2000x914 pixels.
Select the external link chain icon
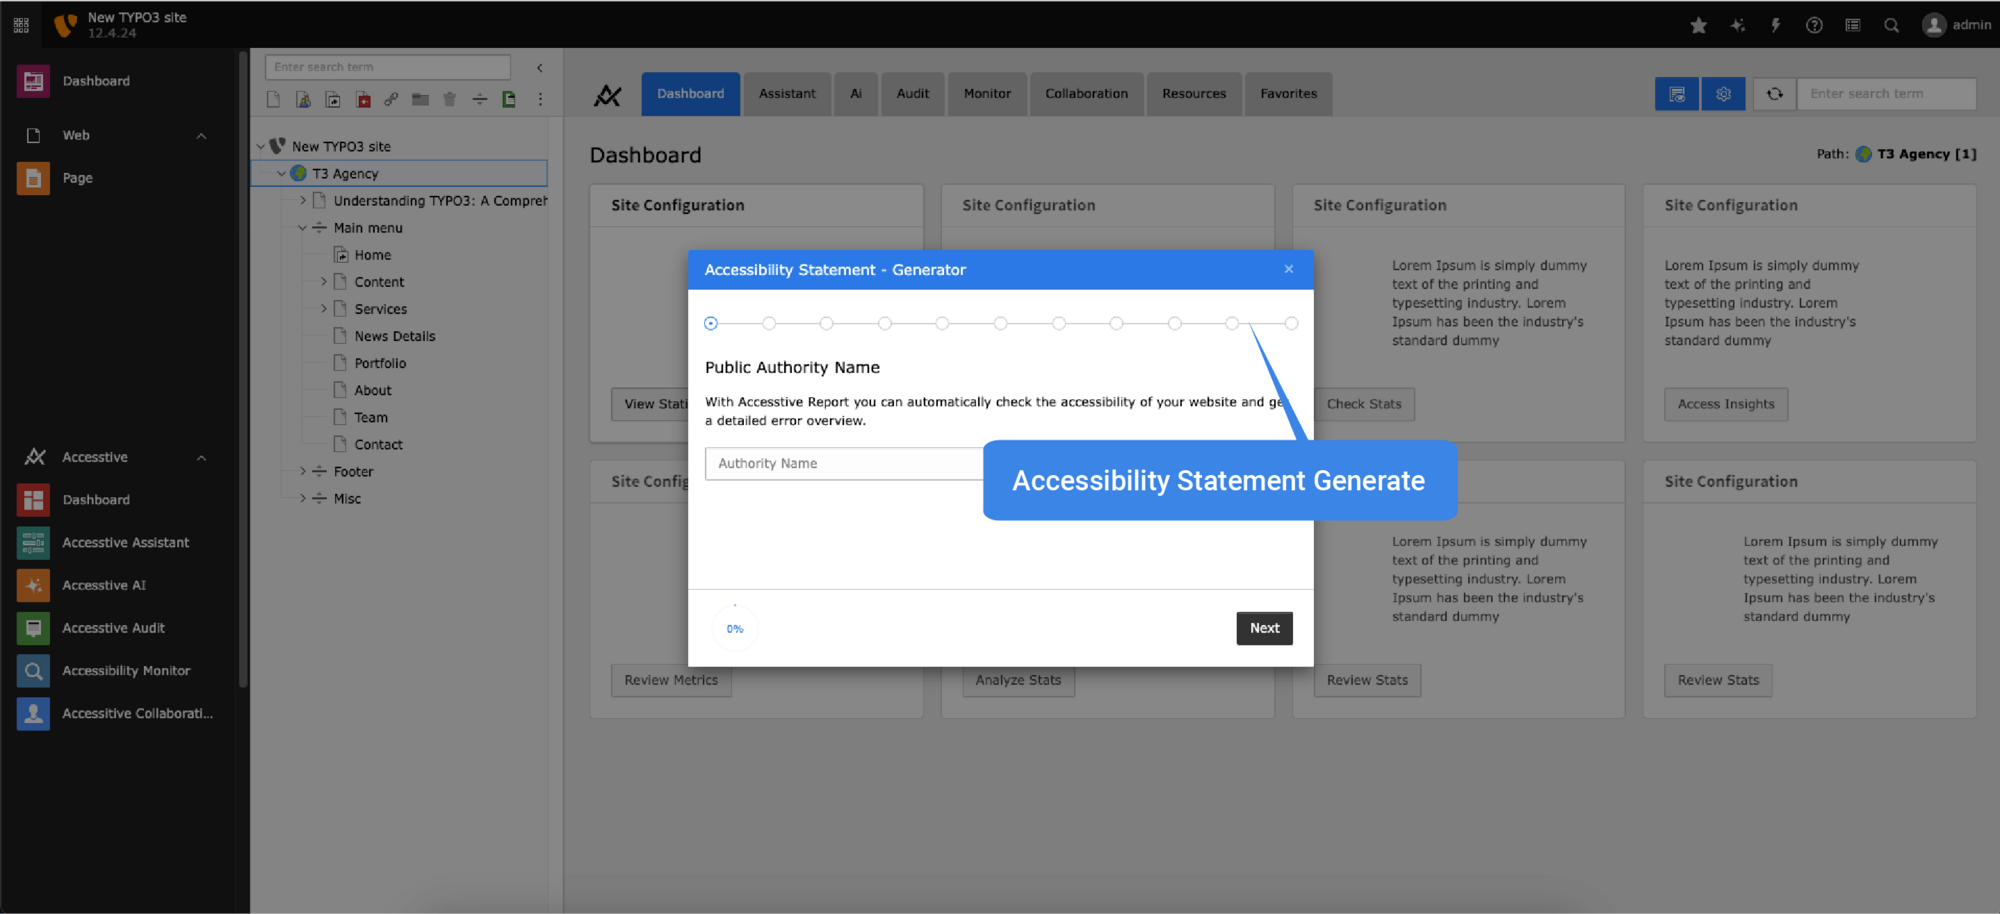pyautogui.click(x=391, y=99)
